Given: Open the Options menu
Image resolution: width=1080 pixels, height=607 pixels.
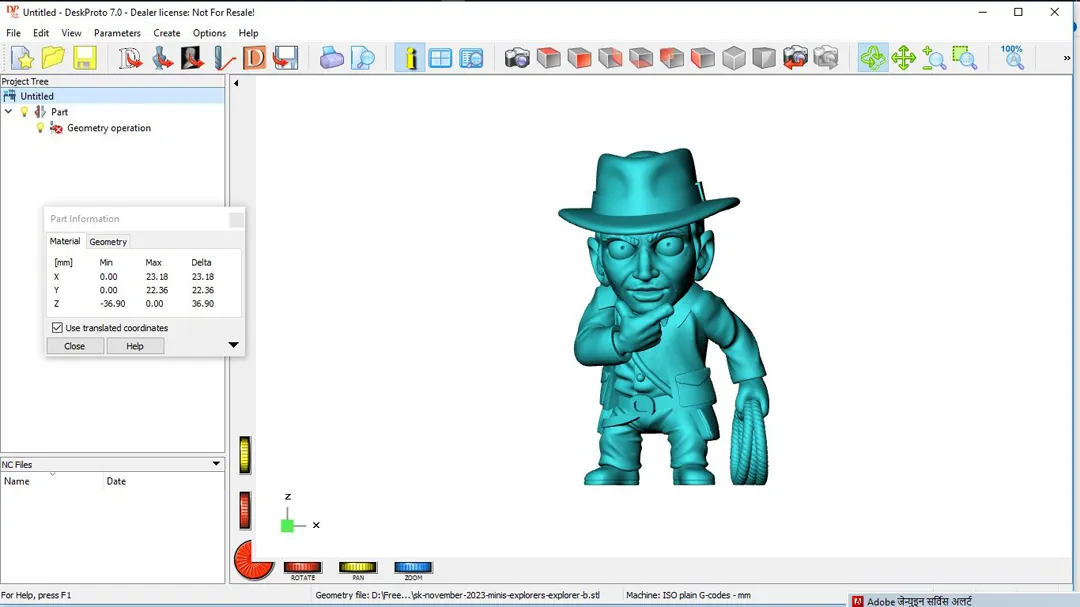Looking at the screenshot, I should (209, 33).
